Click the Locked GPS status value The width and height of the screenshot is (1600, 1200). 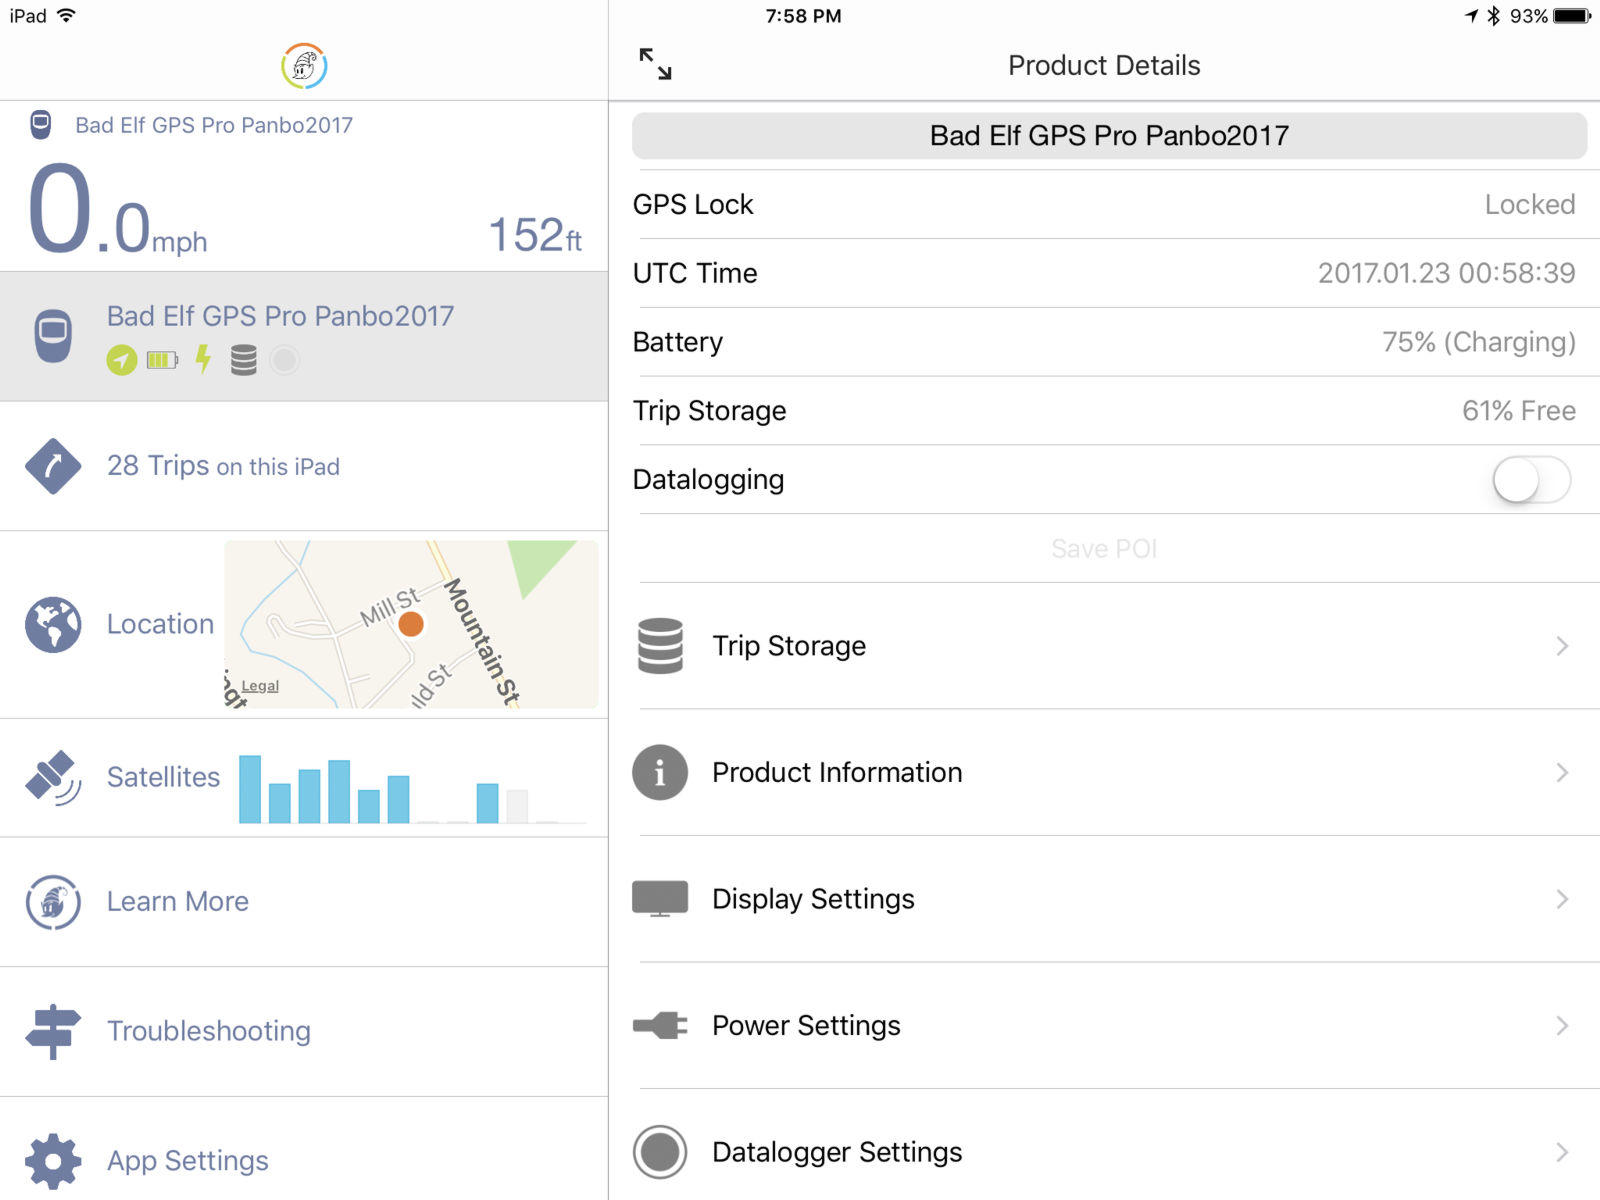pos(1530,205)
